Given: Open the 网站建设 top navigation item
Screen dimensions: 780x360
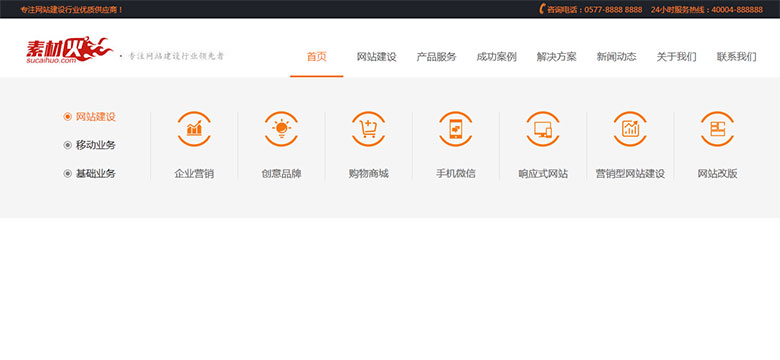Looking at the screenshot, I should 377,57.
